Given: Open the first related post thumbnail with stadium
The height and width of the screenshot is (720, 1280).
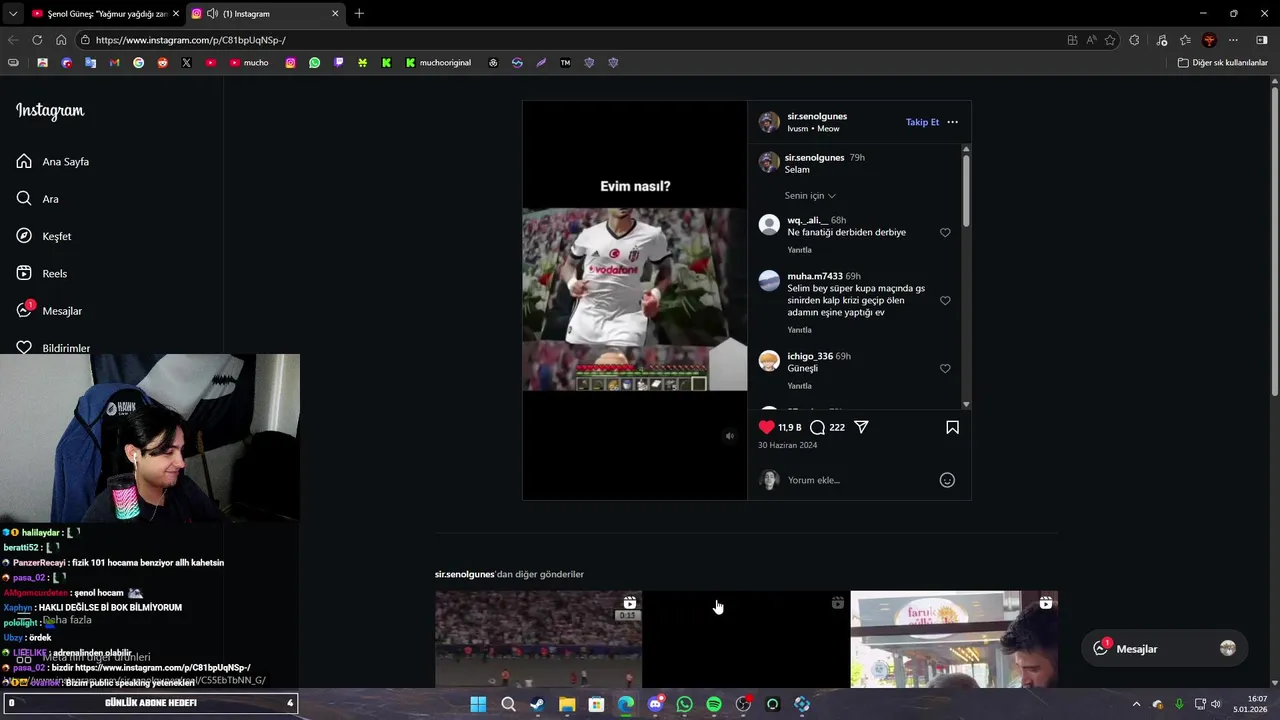Looking at the screenshot, I should point(538,639).
